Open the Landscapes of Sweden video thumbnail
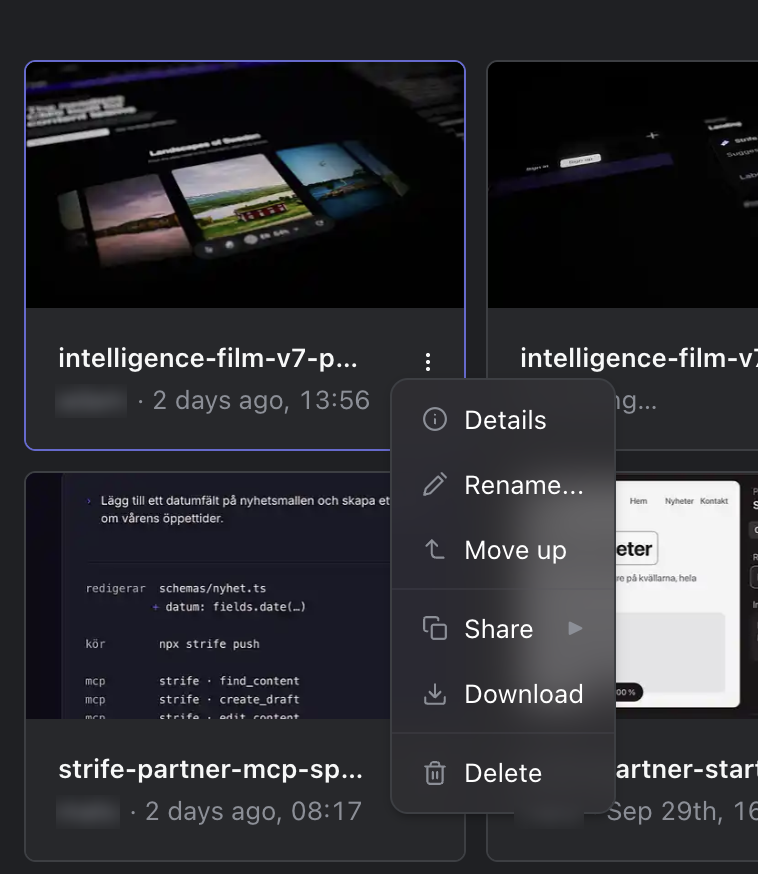The image size is (758, 874). point(245,185)
